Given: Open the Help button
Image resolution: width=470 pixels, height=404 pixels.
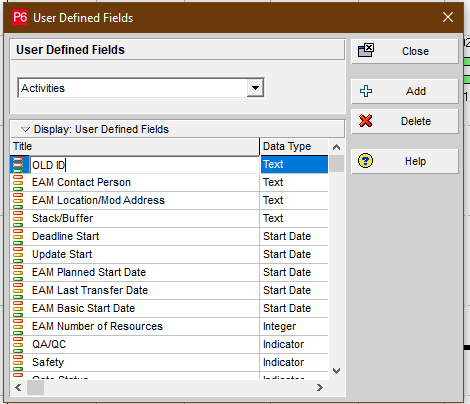Looking at the screenshot, I should [x=405, y=161].
